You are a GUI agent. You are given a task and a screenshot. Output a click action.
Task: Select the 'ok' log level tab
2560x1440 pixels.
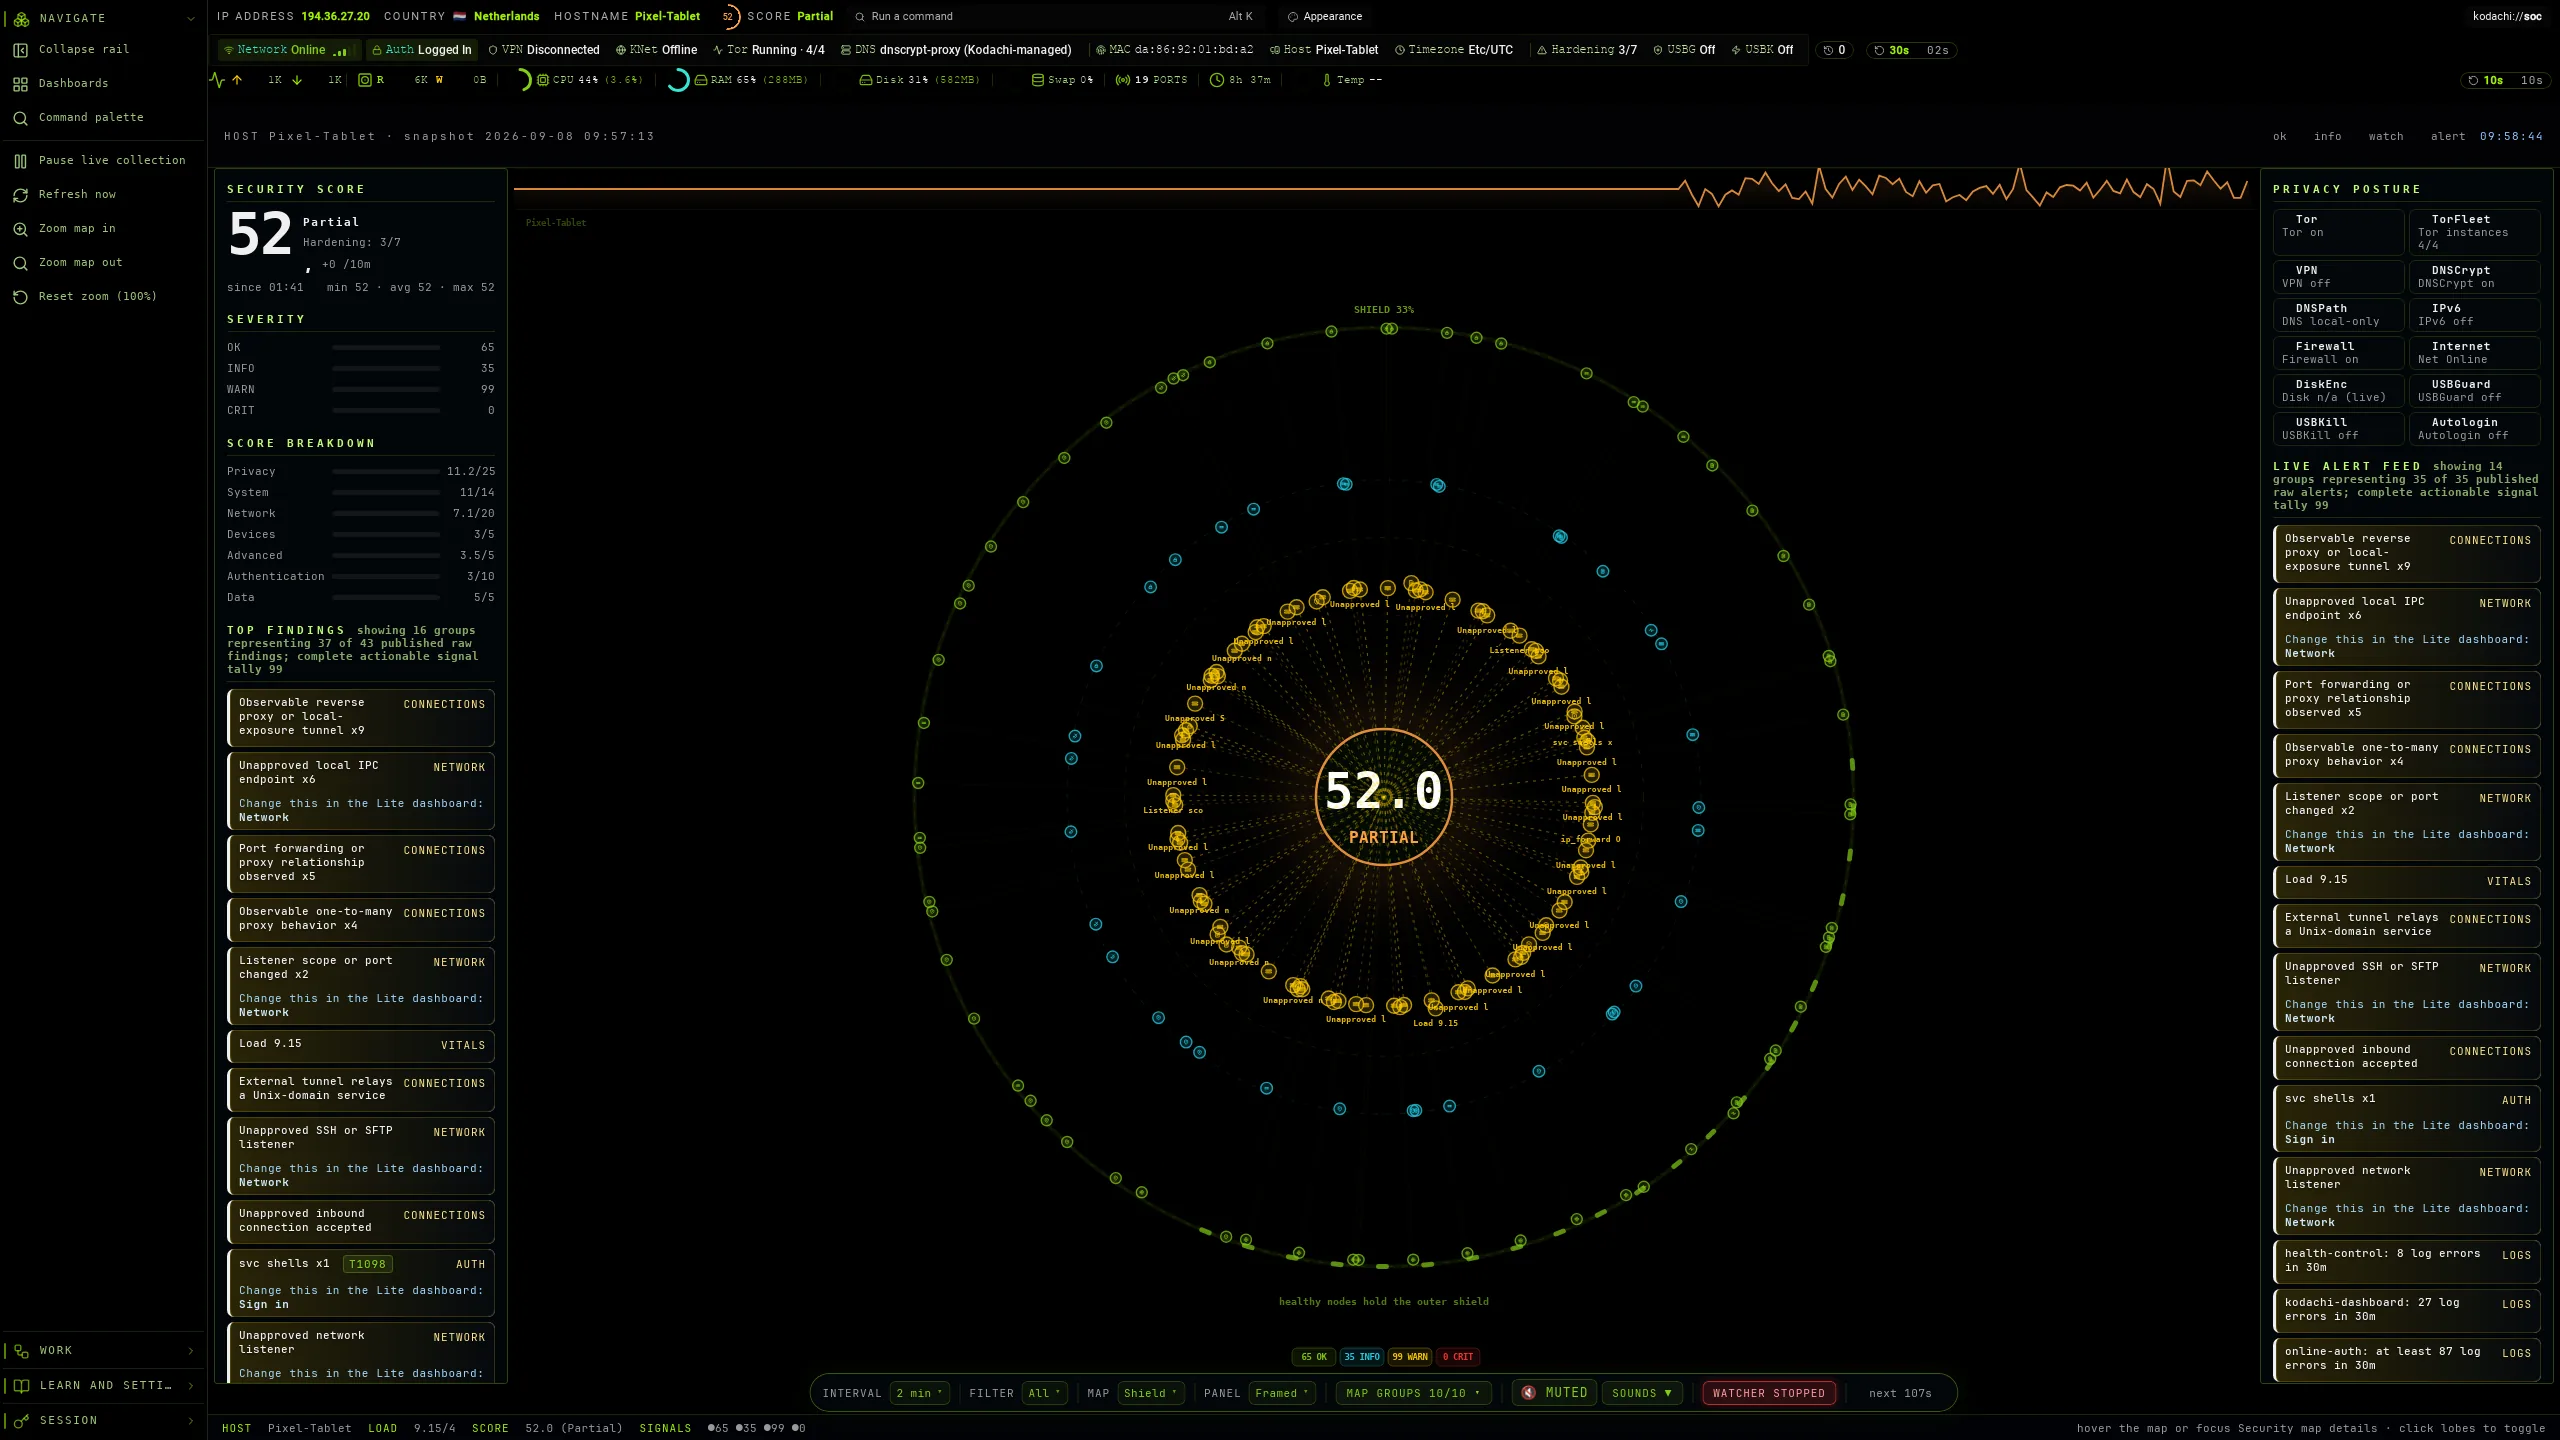2279,137
